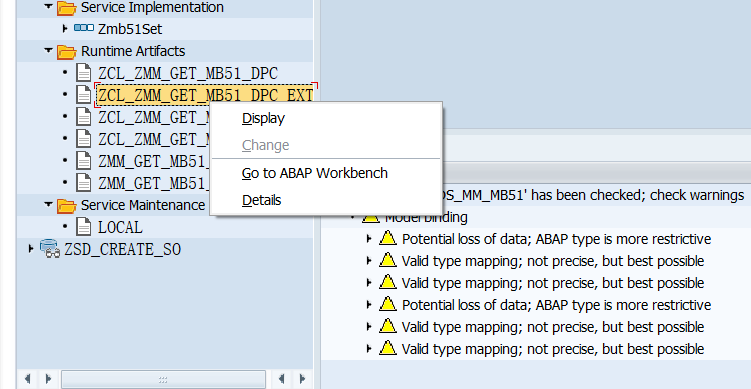Click the ZSD_CREATE_SO project icon

[x=50, y=249]
